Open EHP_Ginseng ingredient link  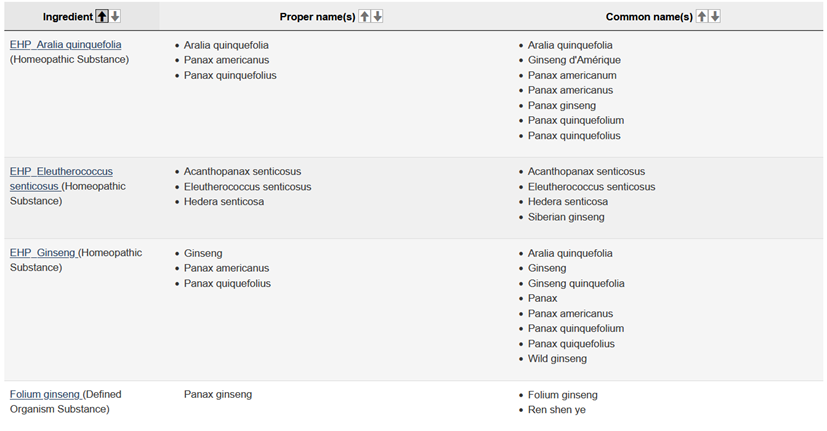[43, 253]
